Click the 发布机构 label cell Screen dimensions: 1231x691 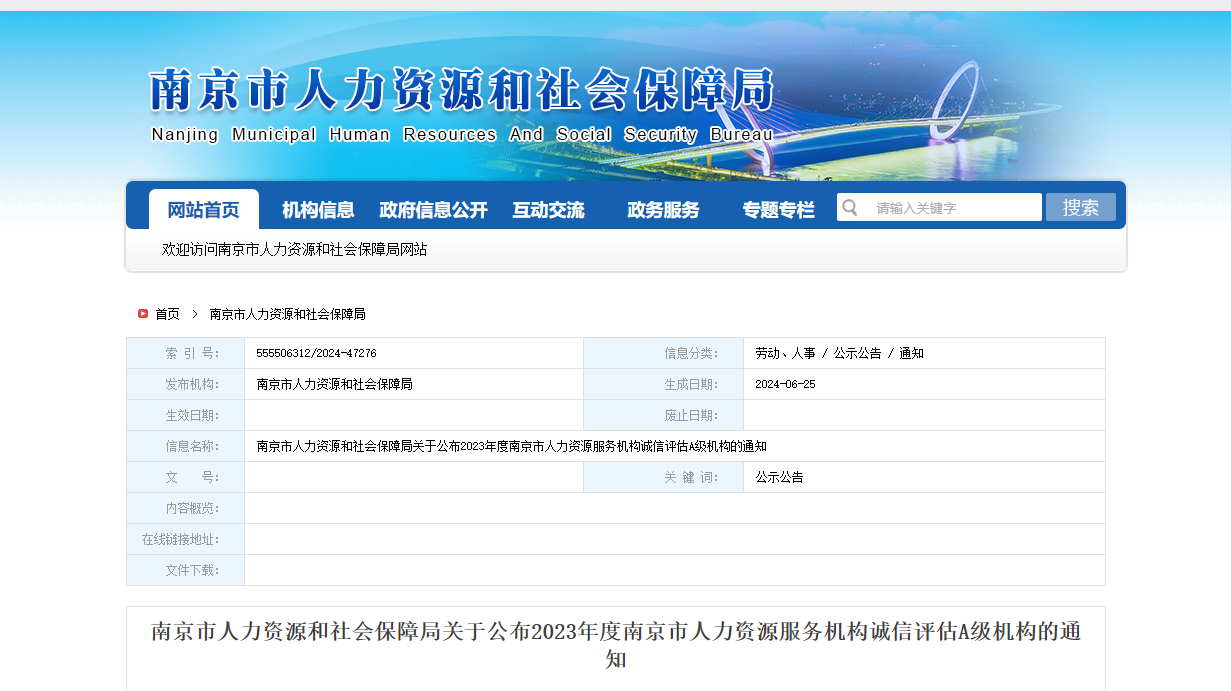click(185, 384)
